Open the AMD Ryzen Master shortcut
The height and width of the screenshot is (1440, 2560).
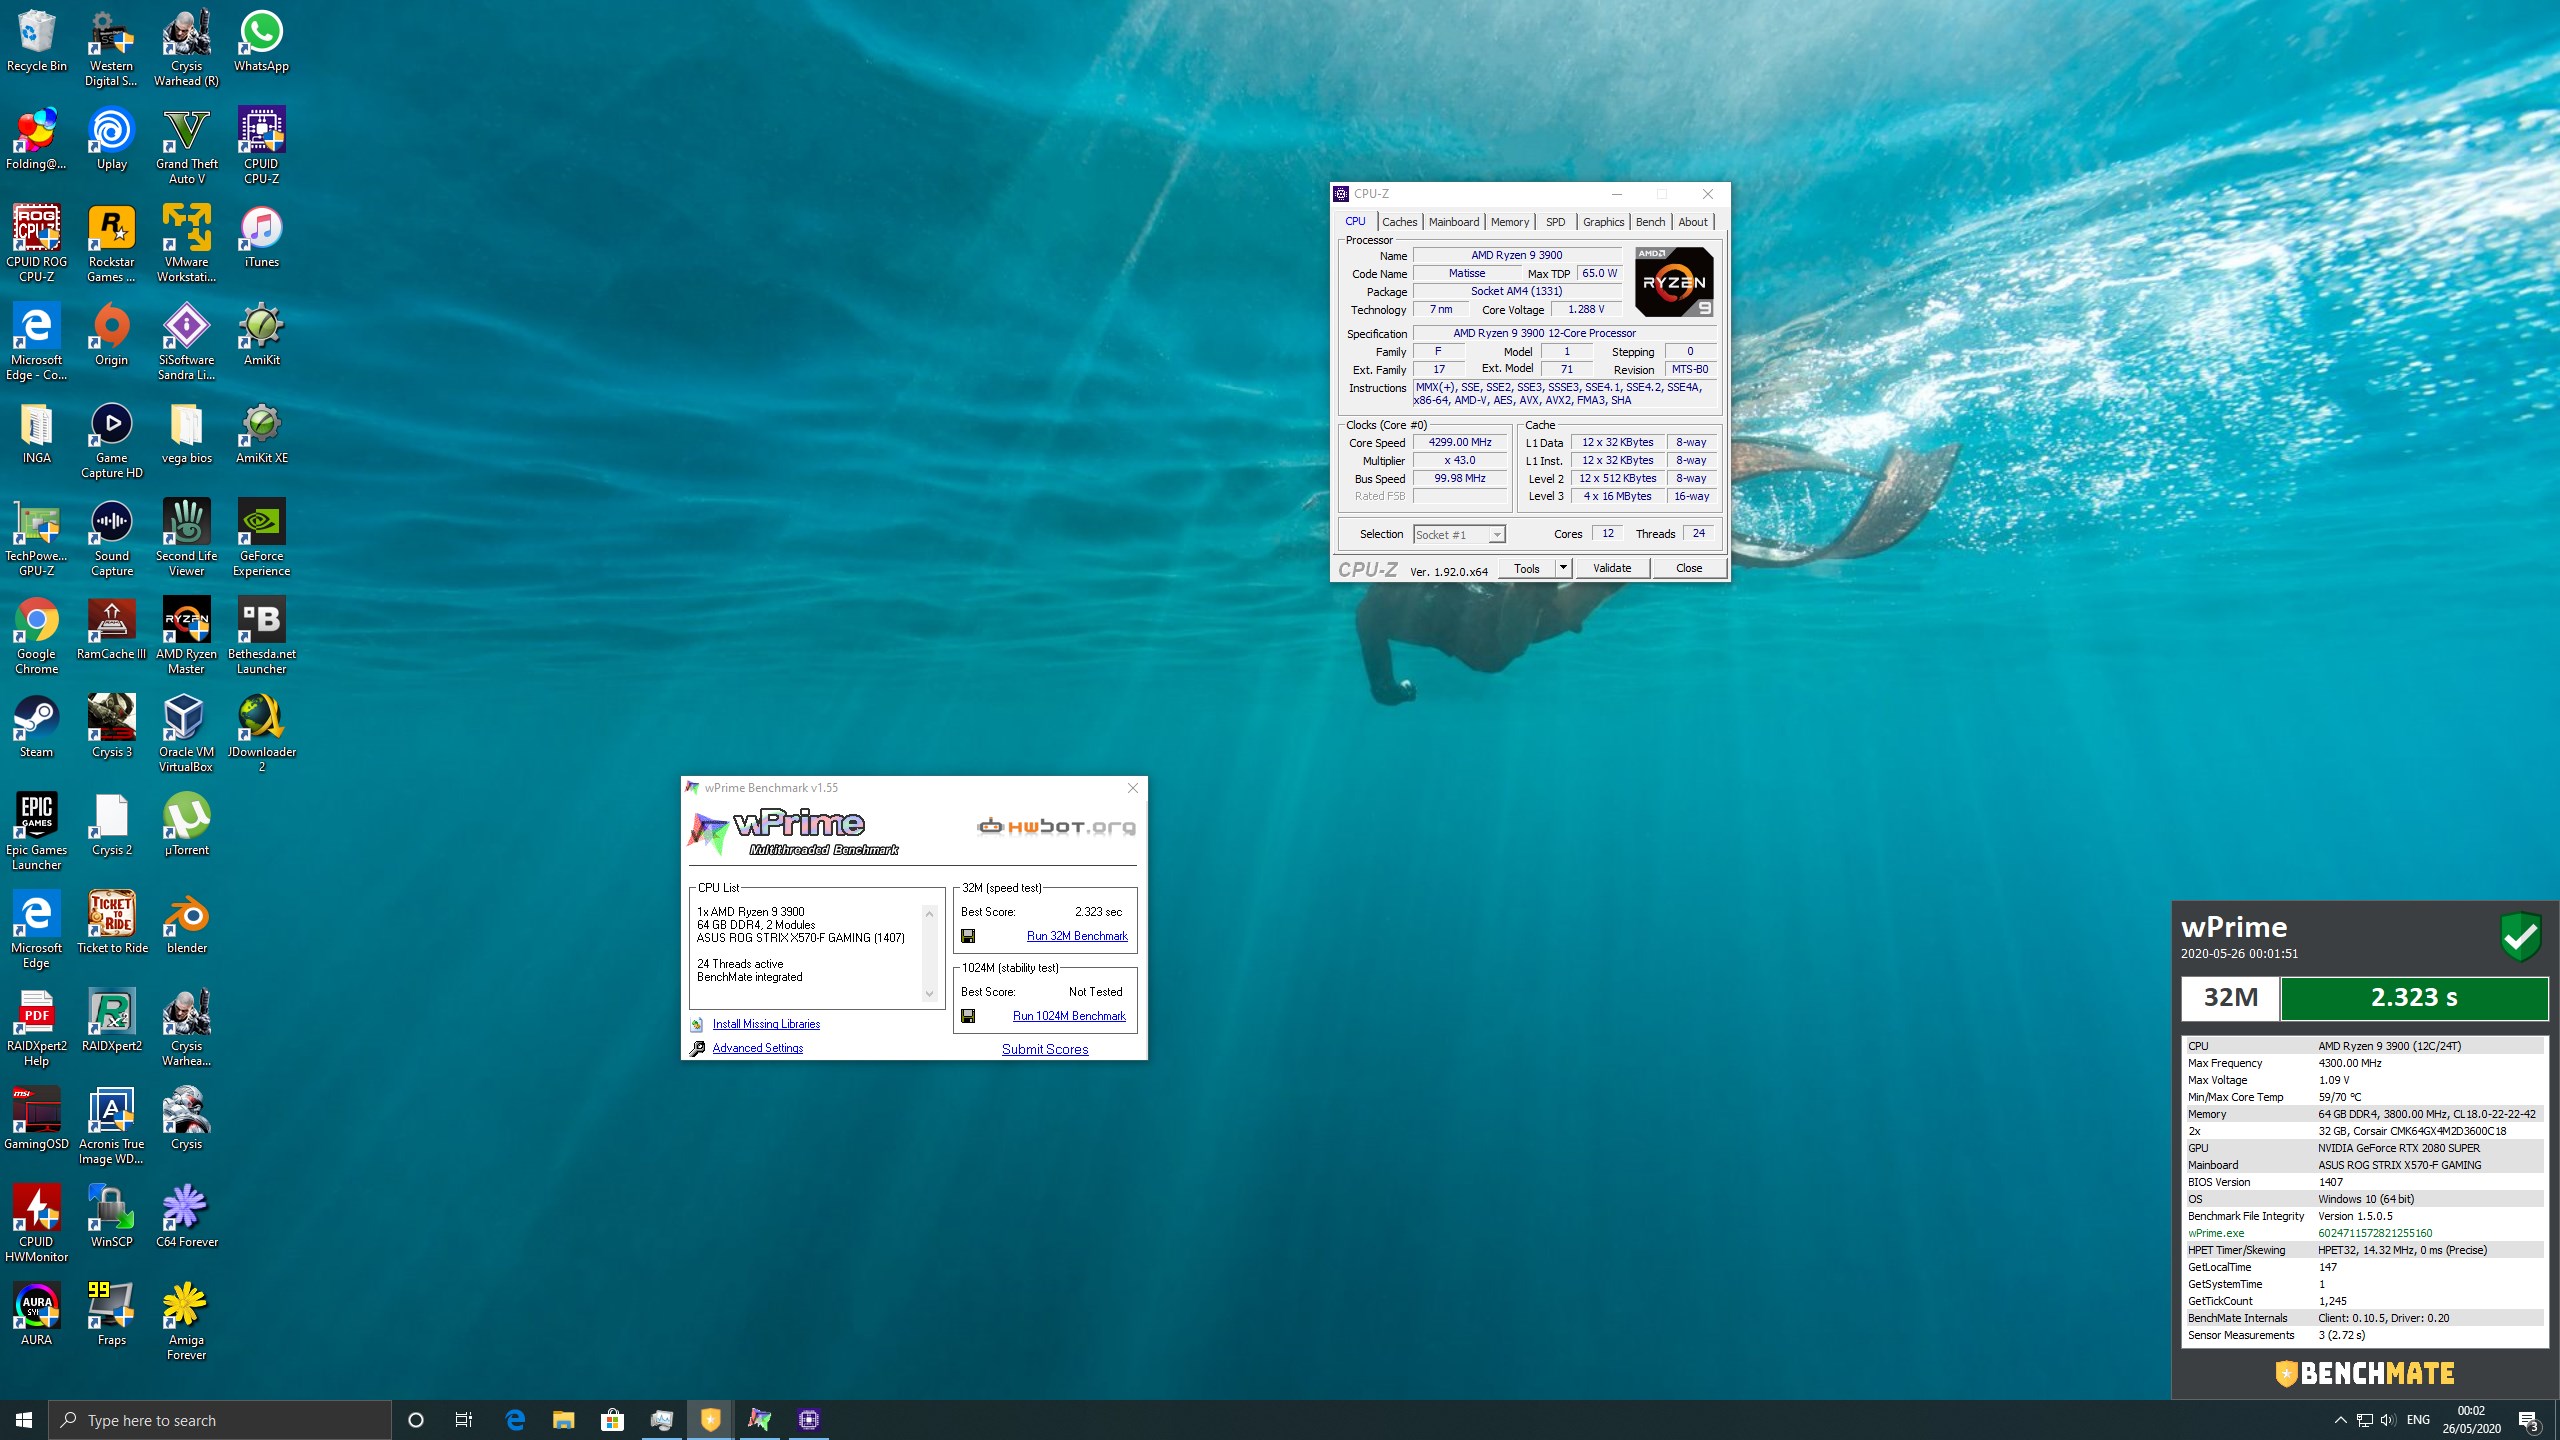(x=186, y=637)
